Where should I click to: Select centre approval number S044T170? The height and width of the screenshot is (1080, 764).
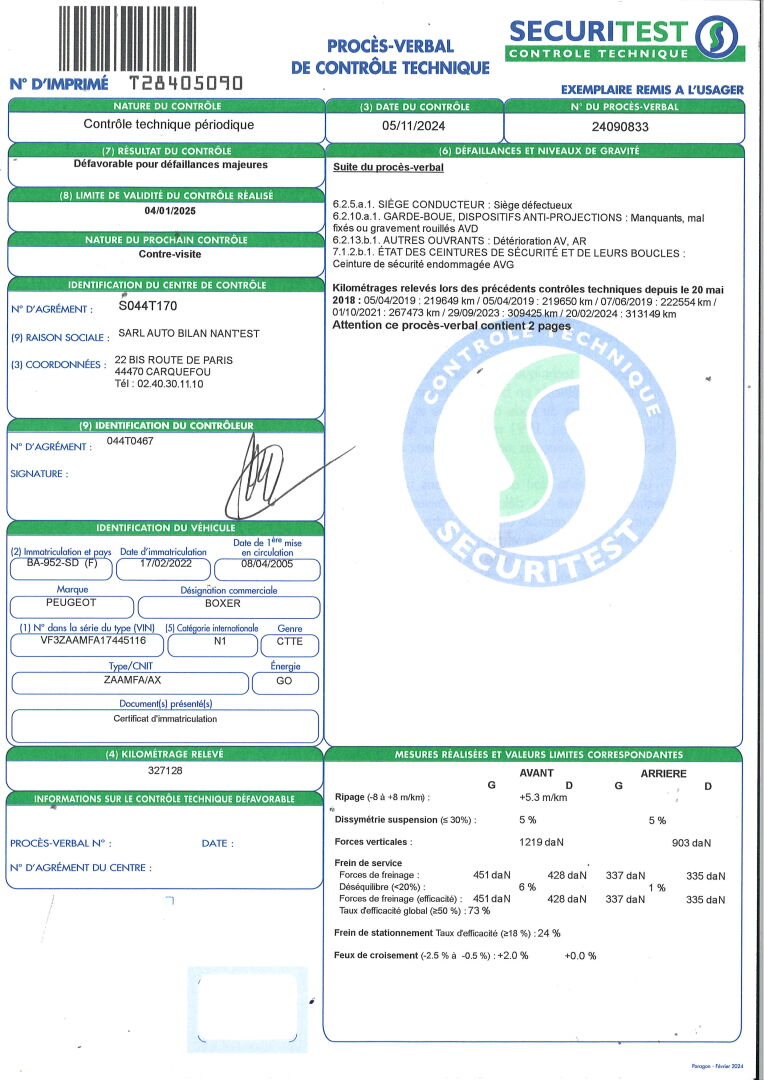(x=147, y=306)
